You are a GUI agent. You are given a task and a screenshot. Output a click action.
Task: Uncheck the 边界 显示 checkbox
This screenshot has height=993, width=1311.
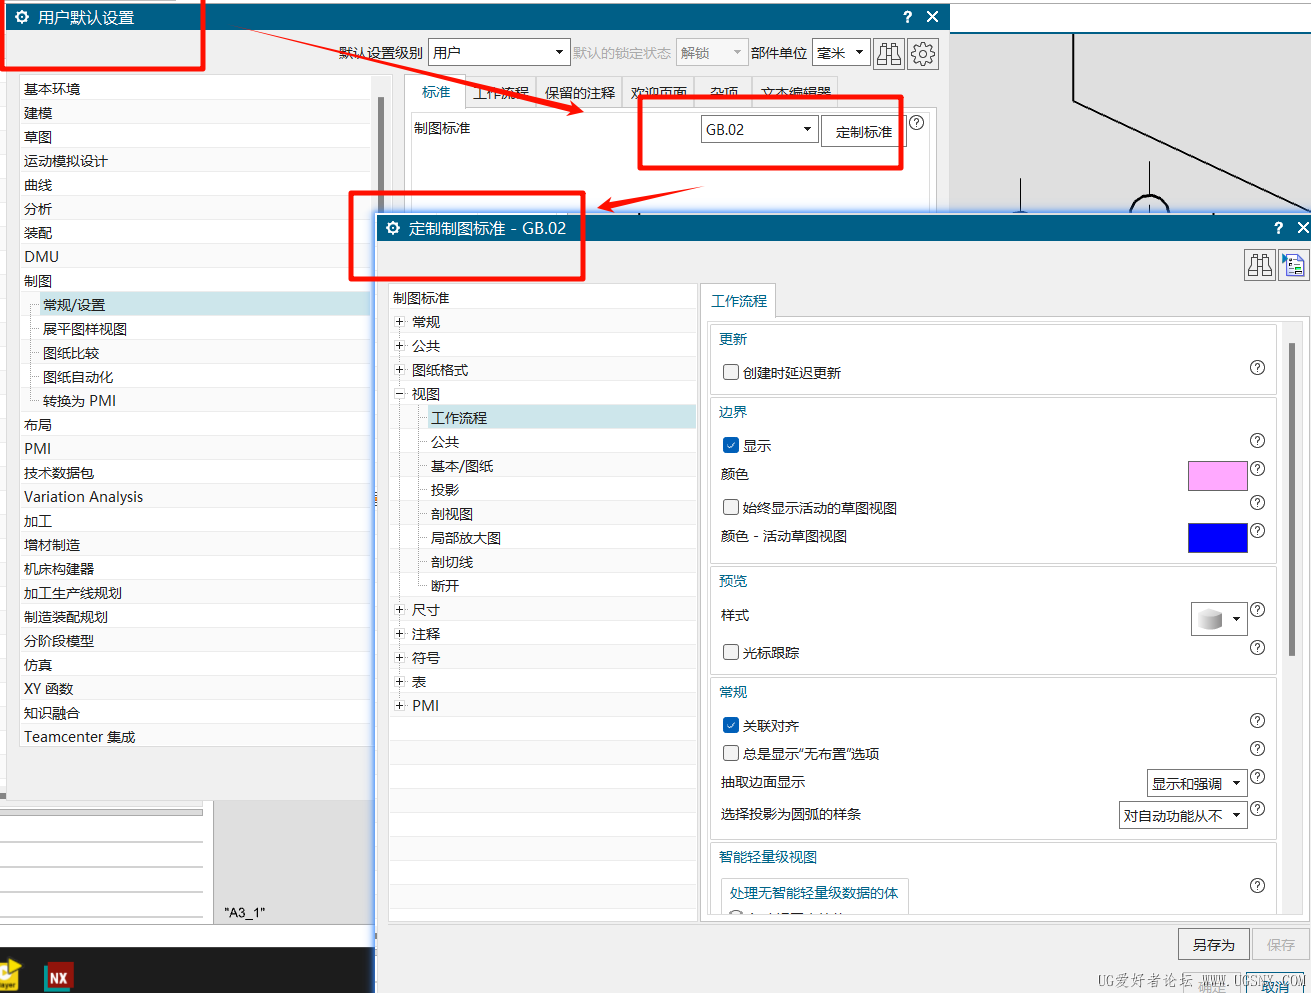[x=731, y=445]
